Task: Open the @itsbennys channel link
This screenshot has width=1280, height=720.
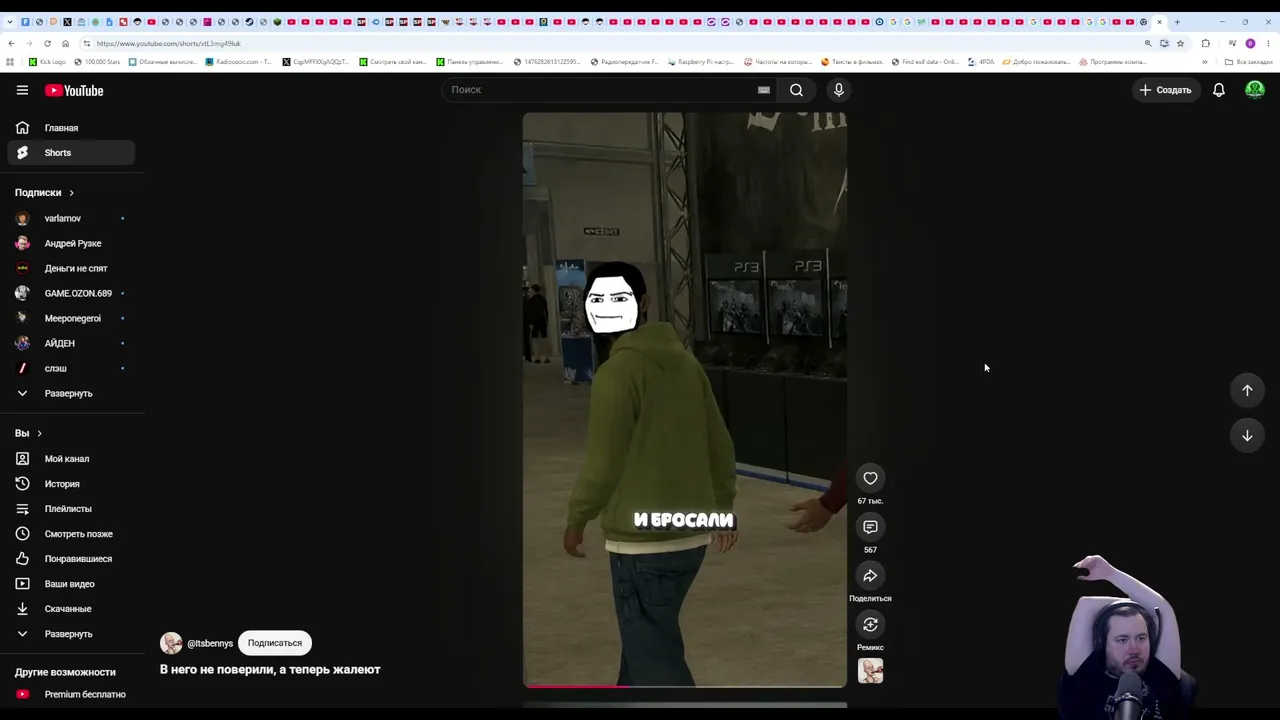Action: pos(210,643)
